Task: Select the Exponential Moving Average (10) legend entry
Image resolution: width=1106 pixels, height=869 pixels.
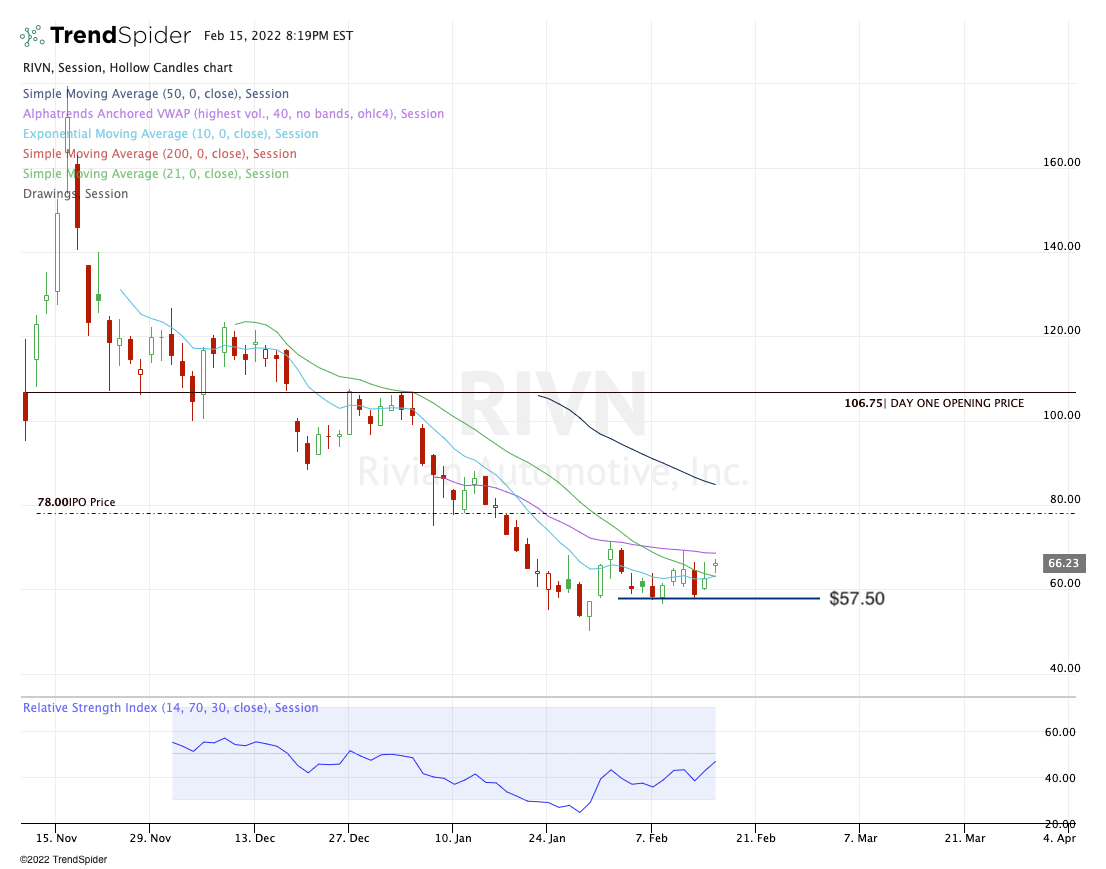Action: pos(171,134)
